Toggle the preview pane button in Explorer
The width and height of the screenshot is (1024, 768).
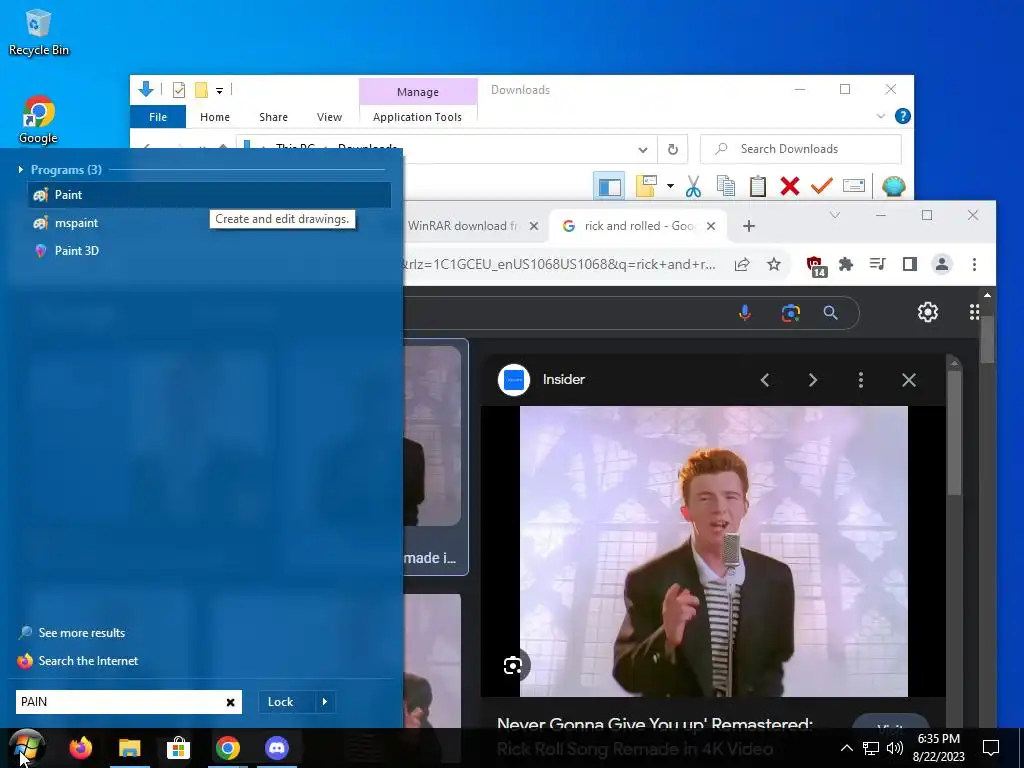click(609, 187)
